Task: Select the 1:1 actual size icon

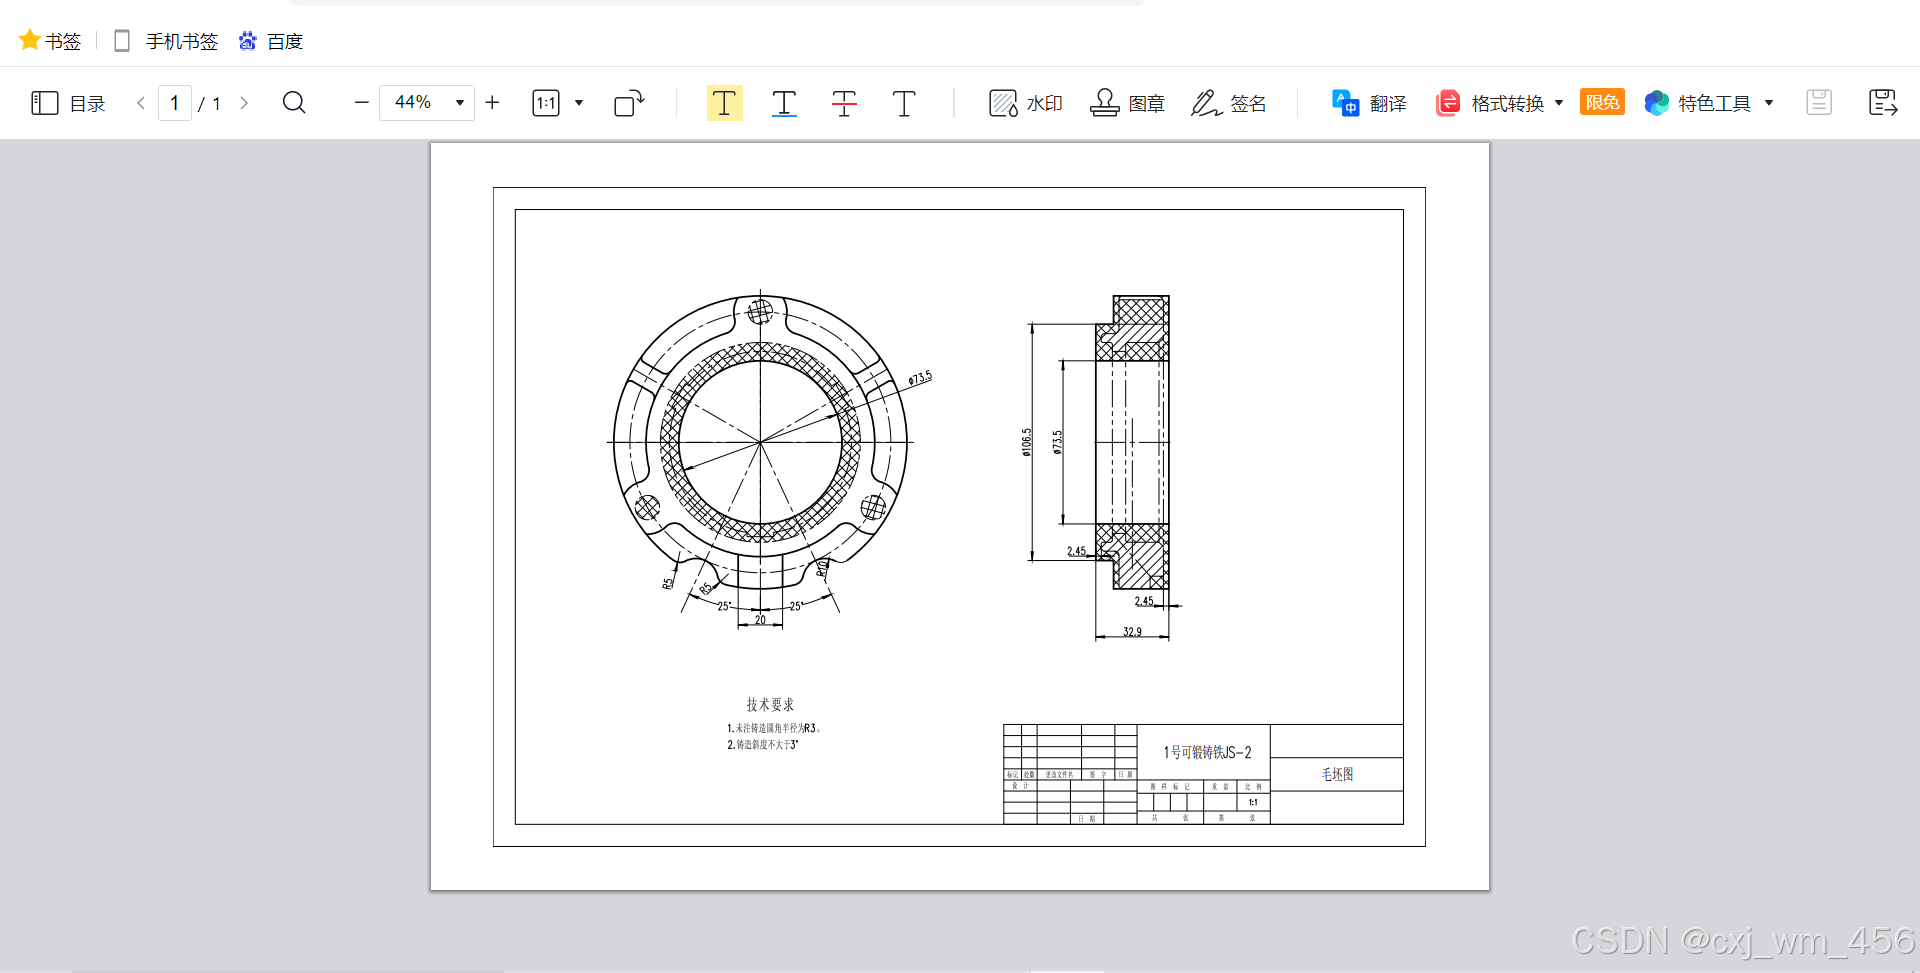Action: click(546, 103)
